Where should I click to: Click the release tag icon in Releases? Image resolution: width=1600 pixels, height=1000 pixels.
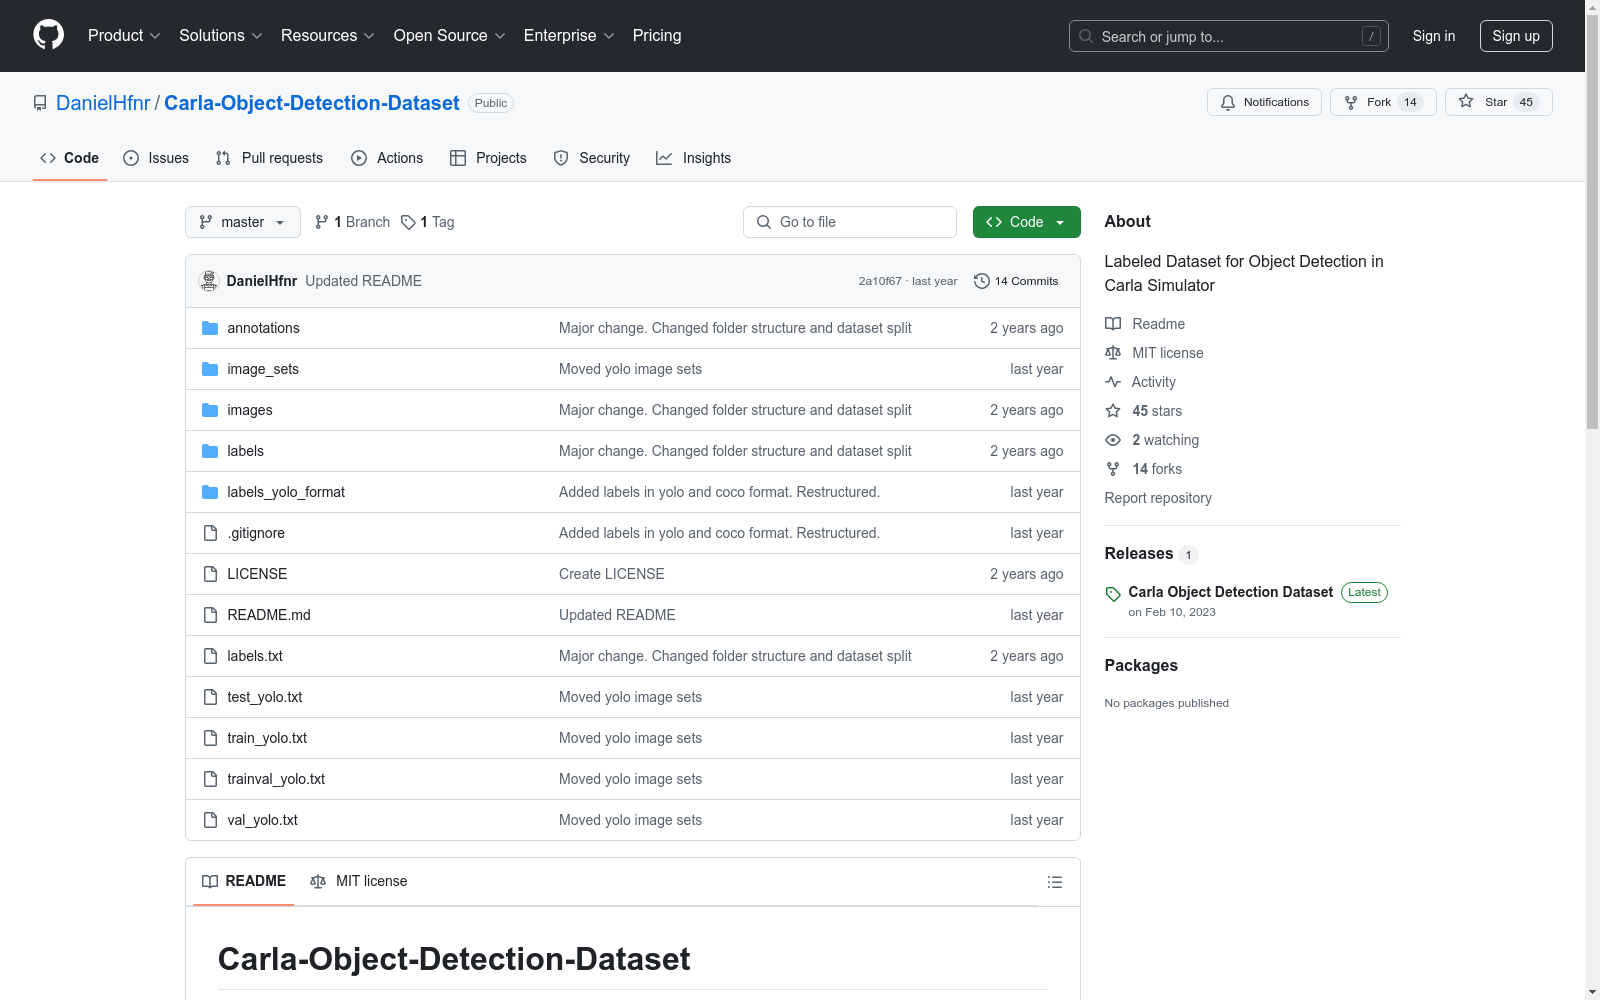coord(1113,594)
